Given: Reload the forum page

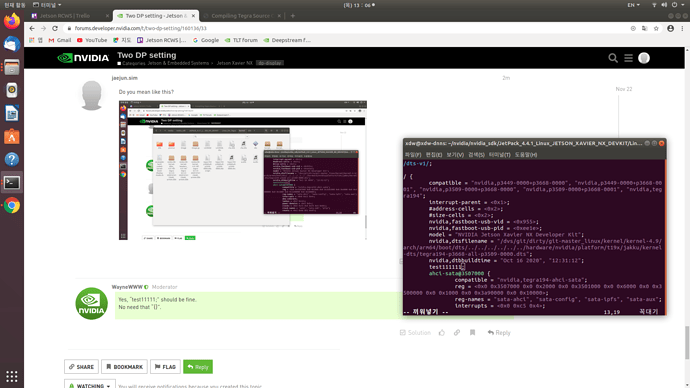Looking at the screenshot, I should [x=55, y=28].
